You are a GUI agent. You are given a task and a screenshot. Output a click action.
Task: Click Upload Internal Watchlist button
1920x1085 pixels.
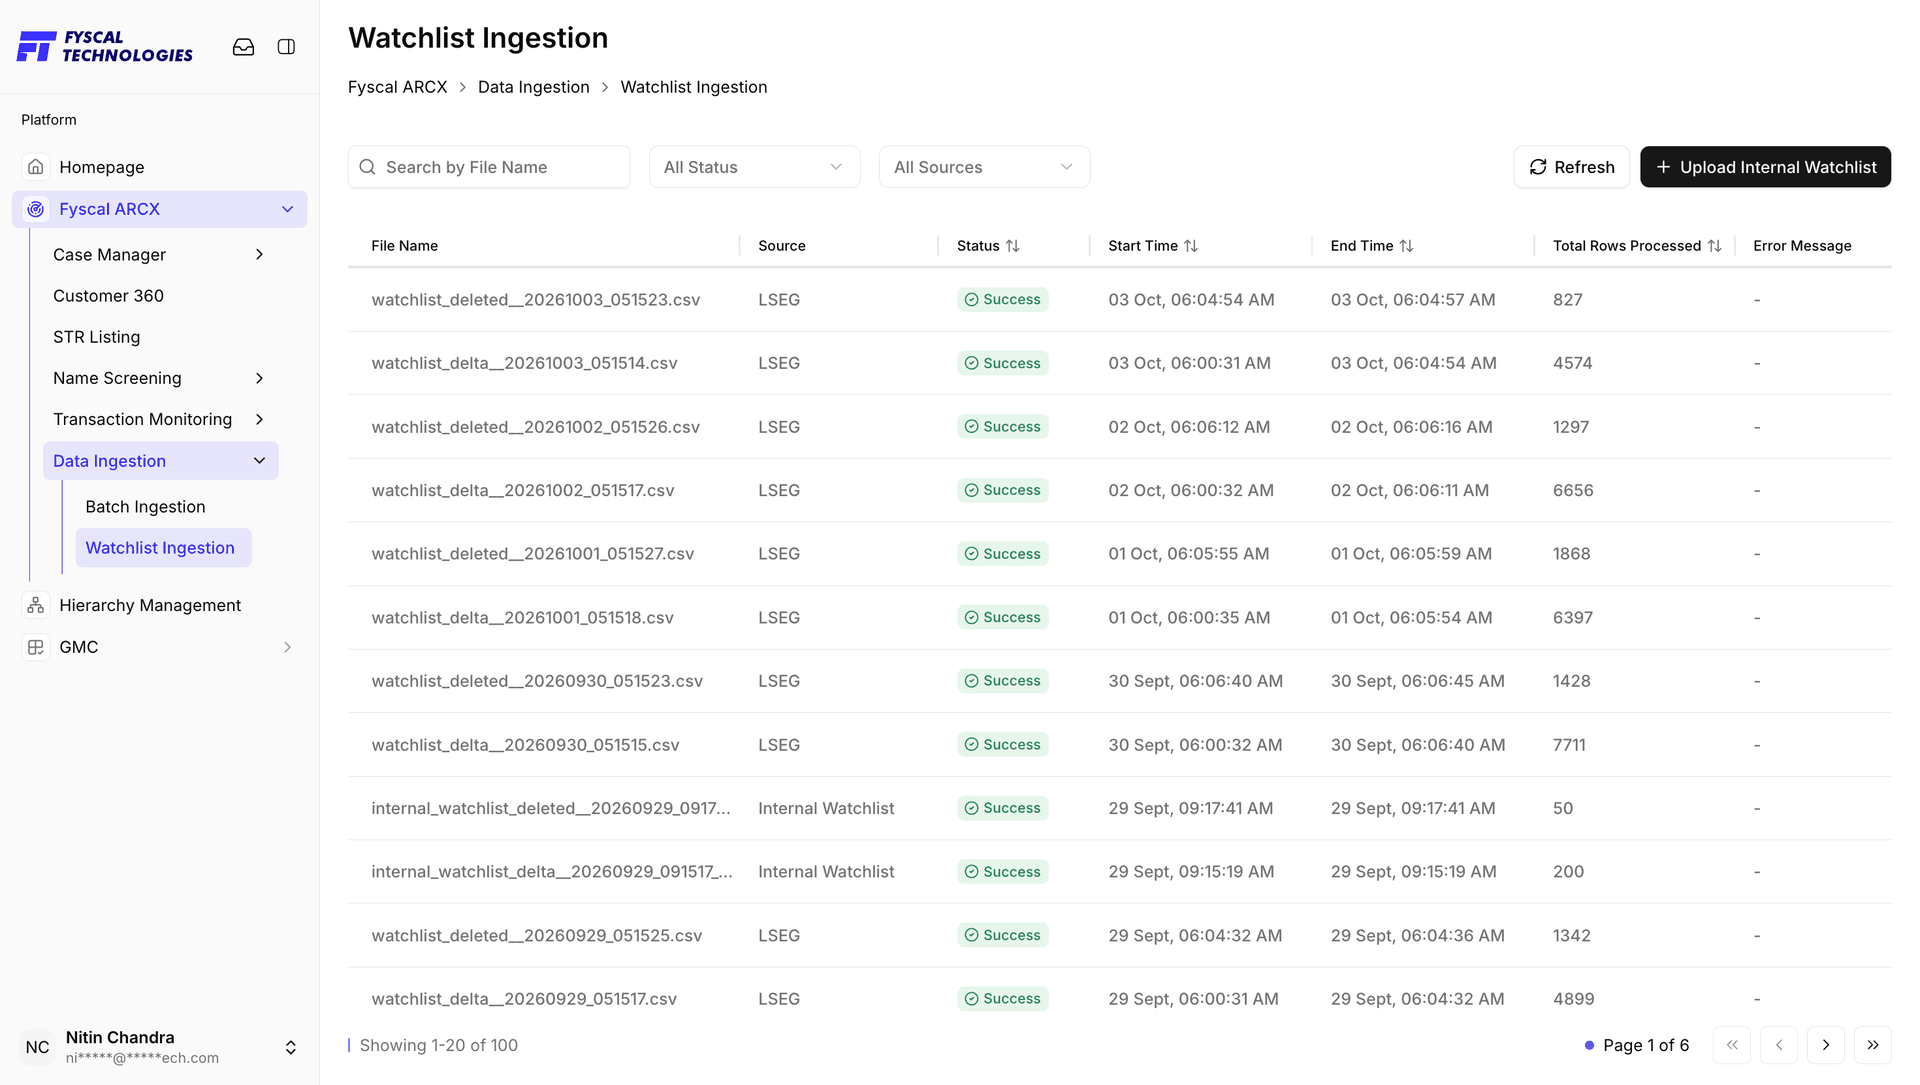click(1765, 167)
